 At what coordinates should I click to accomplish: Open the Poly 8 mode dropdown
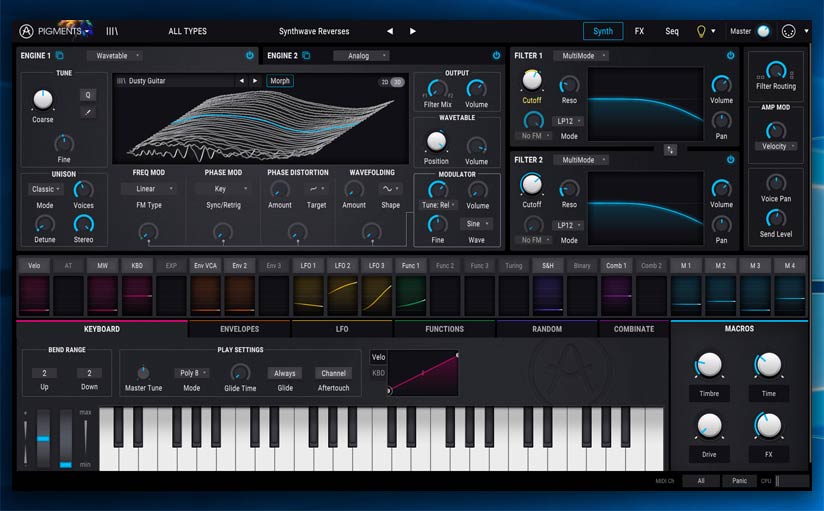[x=192, y=373]
